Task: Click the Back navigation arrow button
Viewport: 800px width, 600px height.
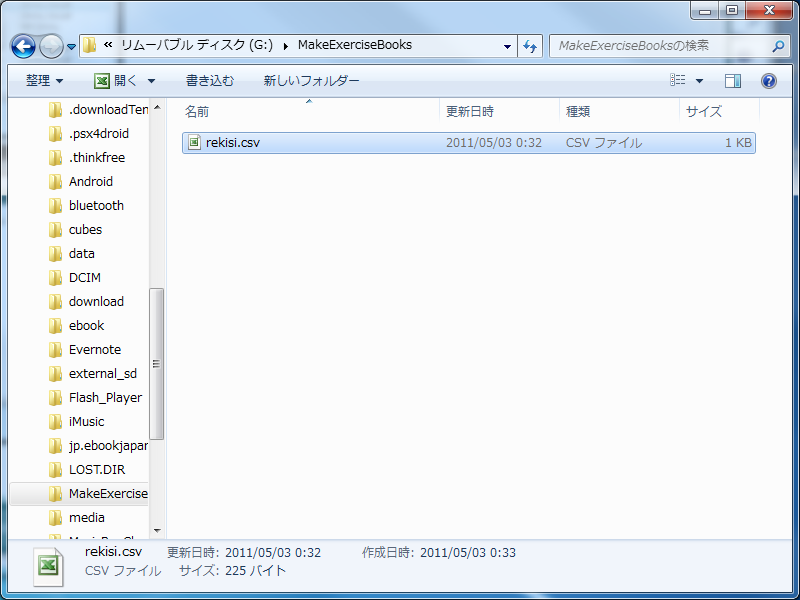Action: 24,46
